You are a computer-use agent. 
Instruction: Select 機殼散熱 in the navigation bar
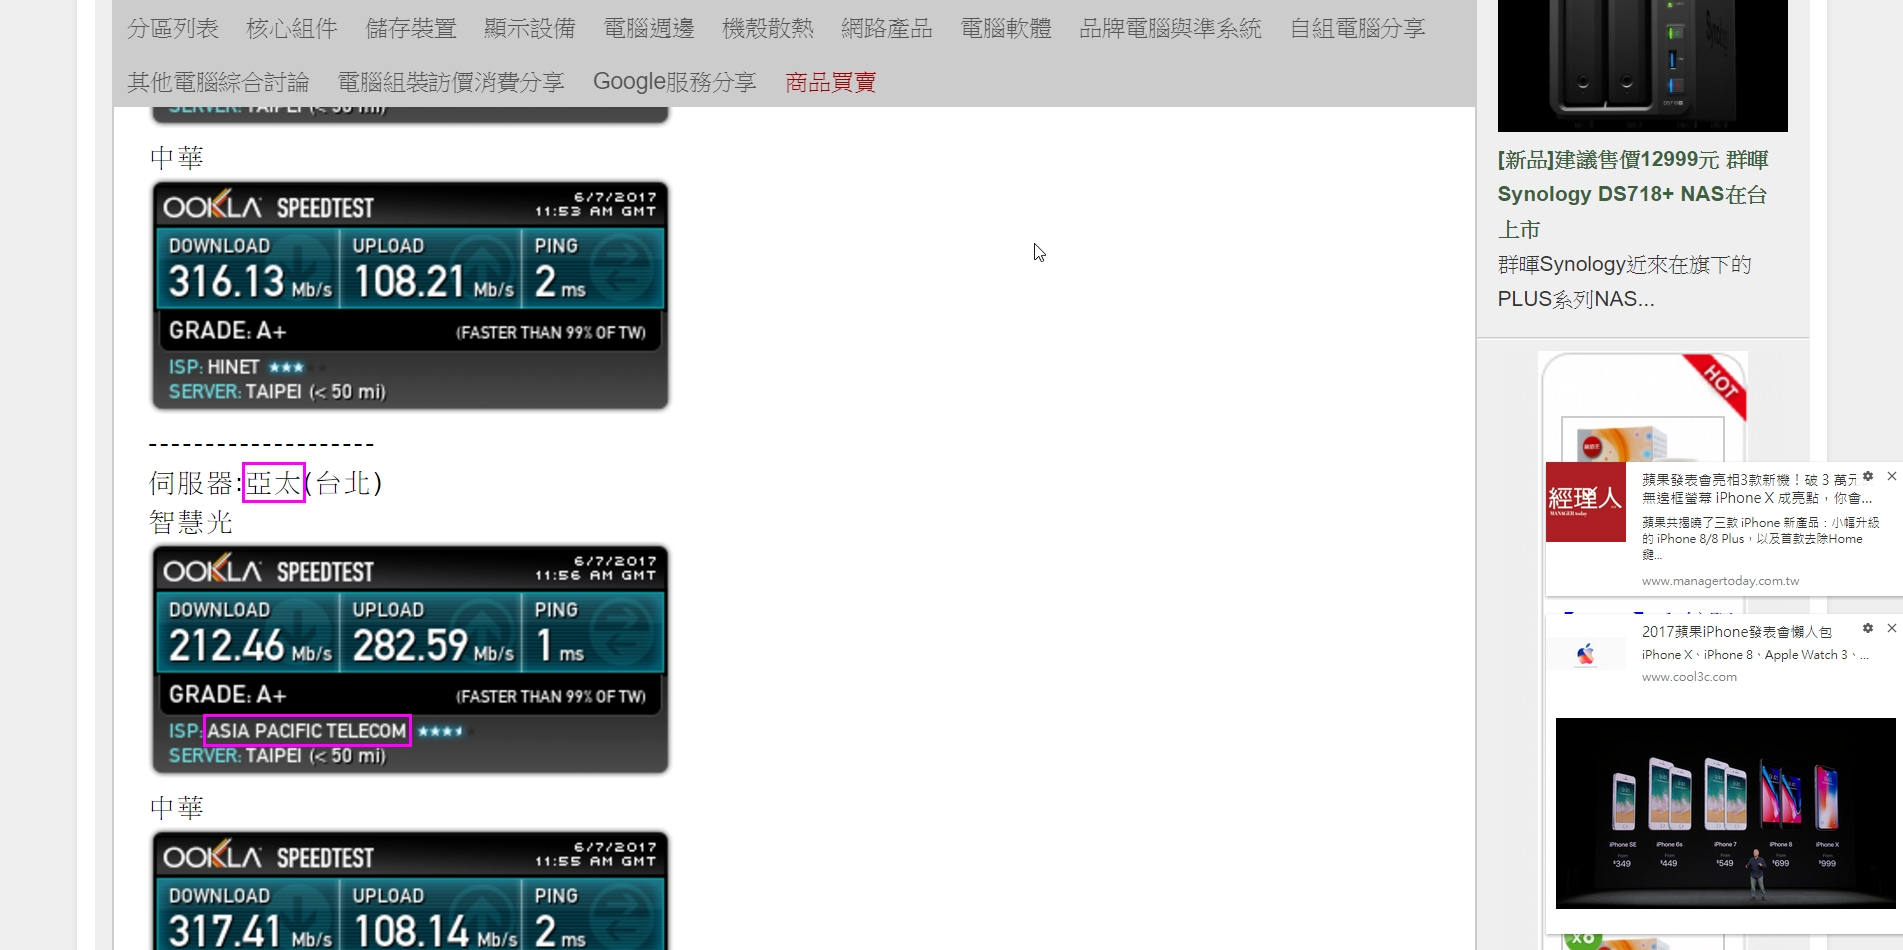click(768, 28)
